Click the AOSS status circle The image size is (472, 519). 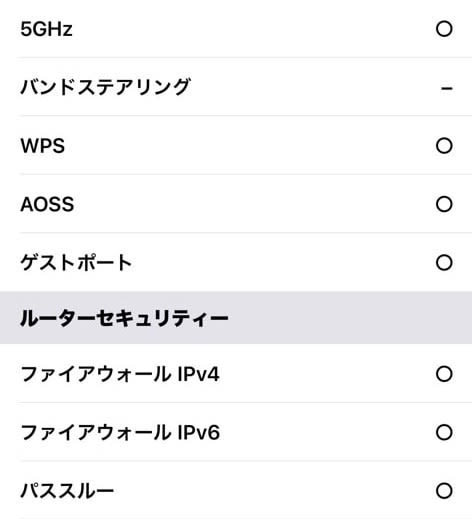pos(444,204)
